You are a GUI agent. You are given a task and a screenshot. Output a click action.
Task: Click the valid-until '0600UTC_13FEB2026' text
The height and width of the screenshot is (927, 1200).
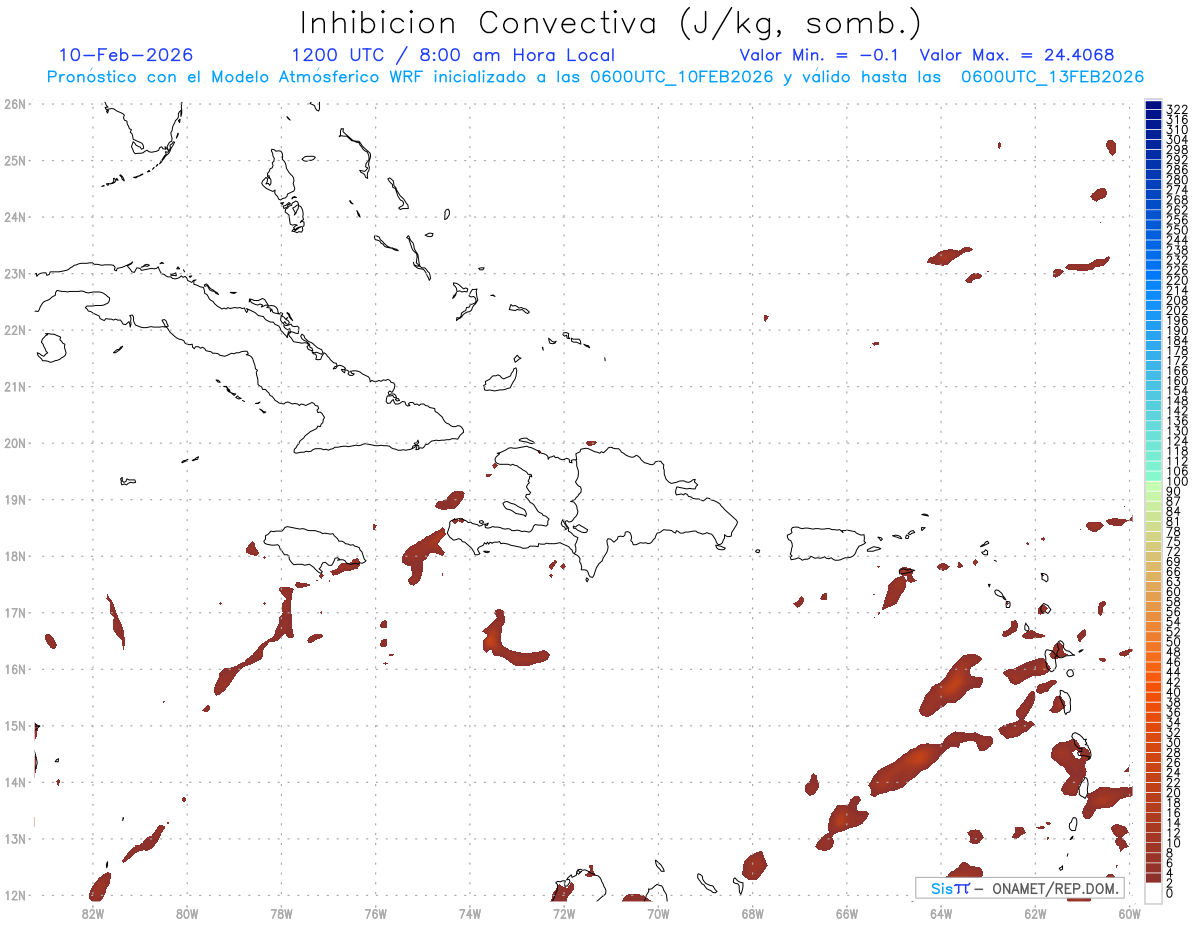1053,77
